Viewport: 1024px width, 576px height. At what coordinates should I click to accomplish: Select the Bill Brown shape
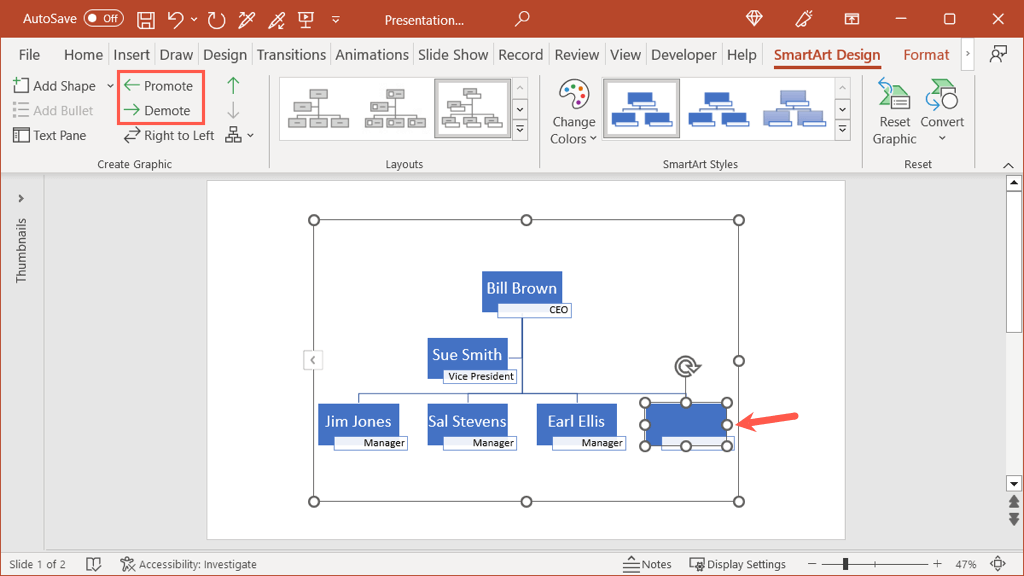point(522,288)
